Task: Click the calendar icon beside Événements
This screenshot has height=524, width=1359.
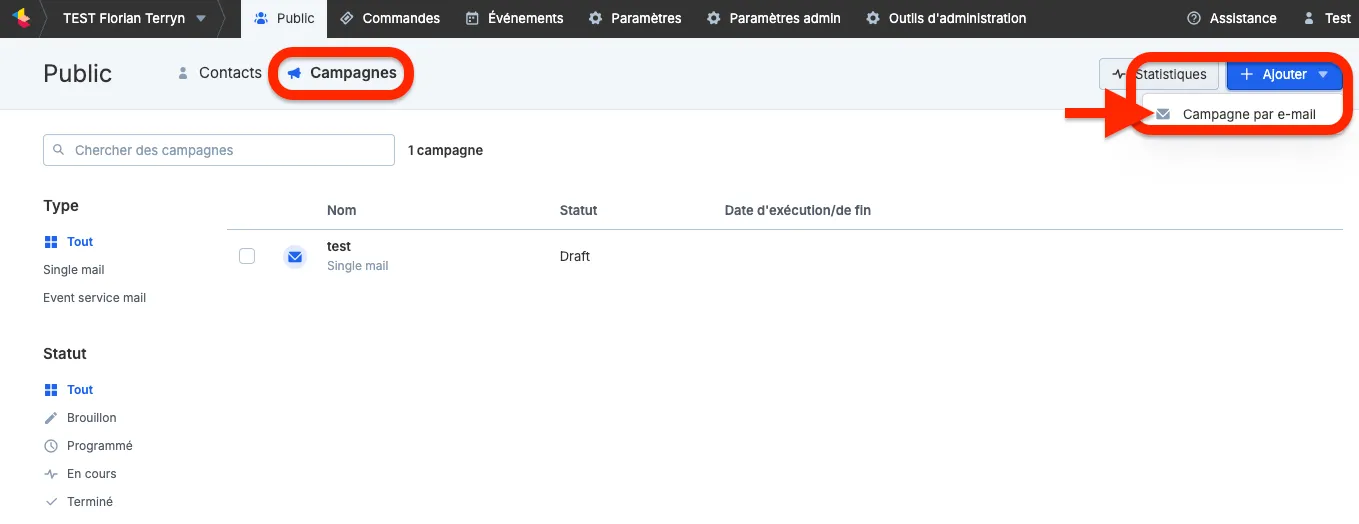Action: (472, 18)
